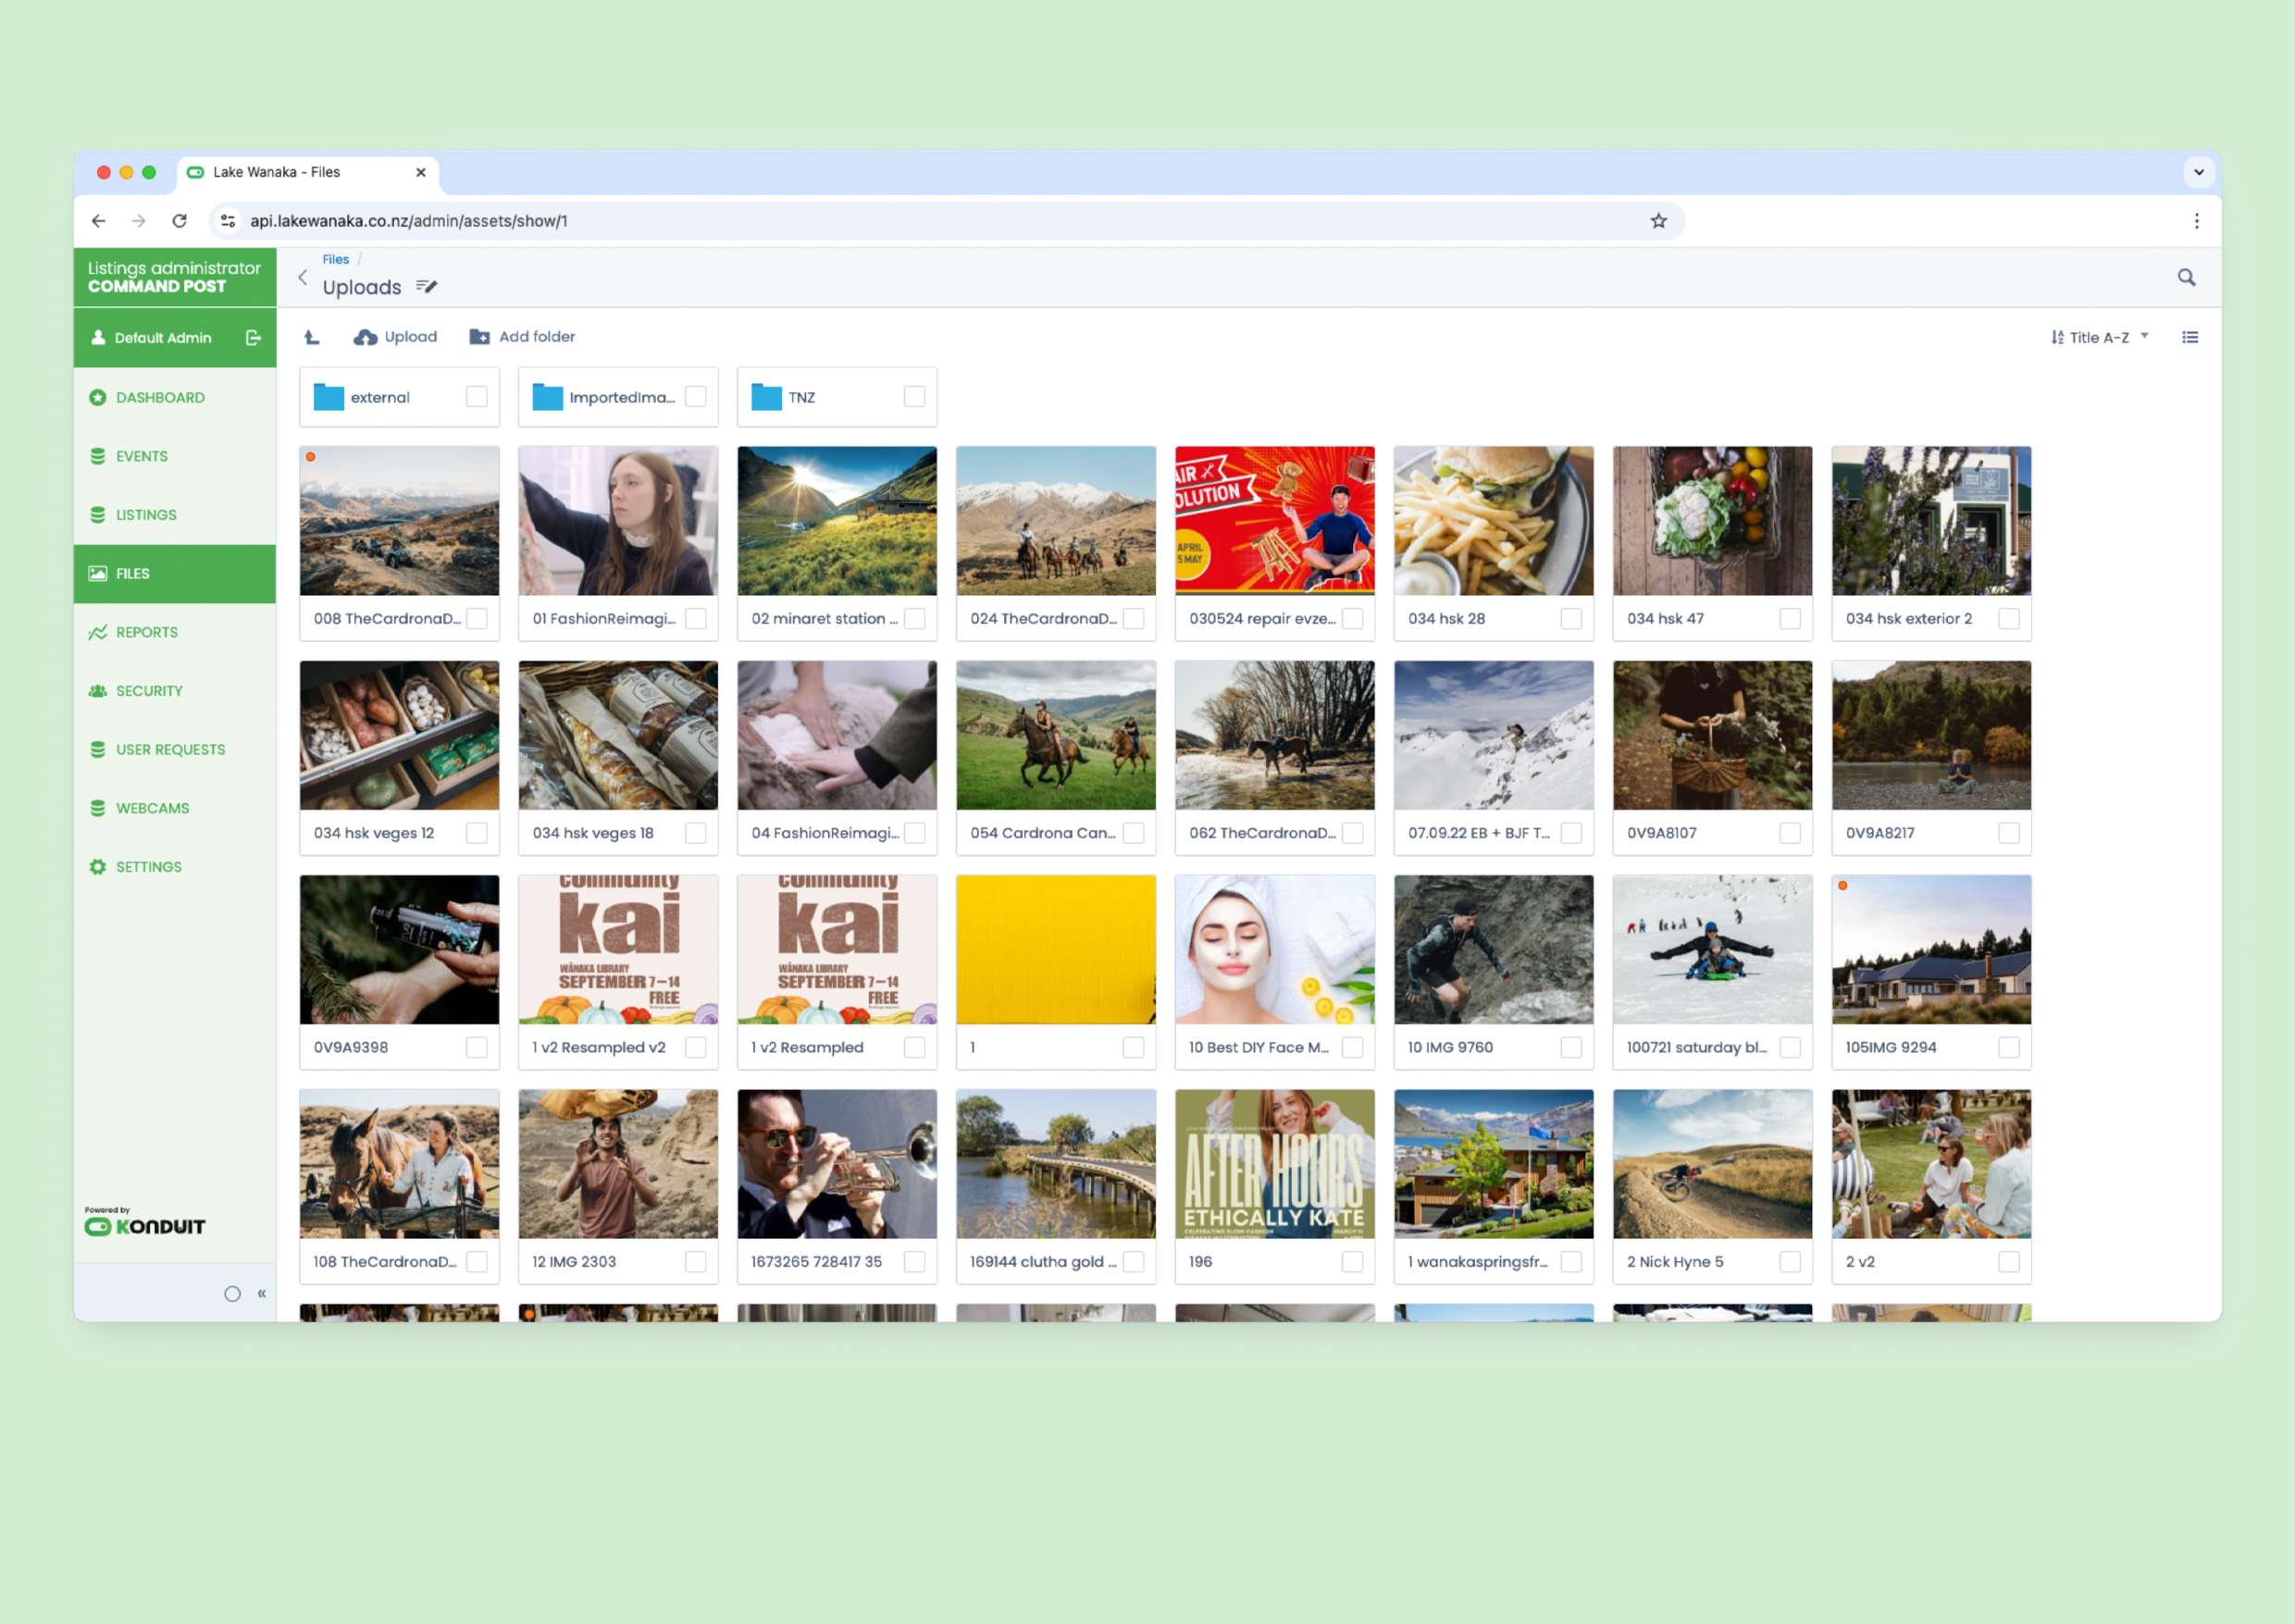Image resolution: width=2295 pixels, height=1624 pixels.
Task: Click the 0V9A8107 file name
Action: (x=1661, y=833)
